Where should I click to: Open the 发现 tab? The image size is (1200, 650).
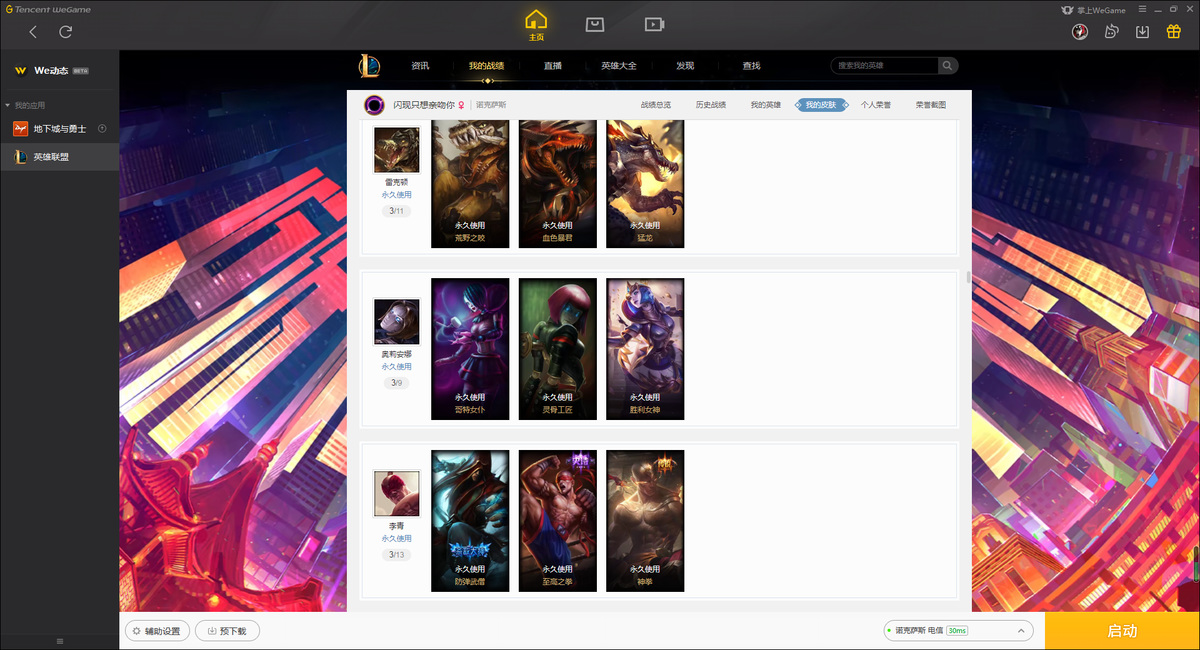685,66
